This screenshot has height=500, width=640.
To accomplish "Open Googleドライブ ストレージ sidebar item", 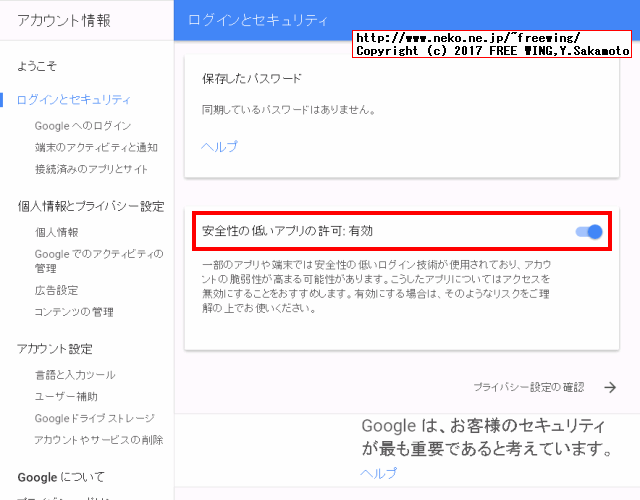I will click(95, 418).
